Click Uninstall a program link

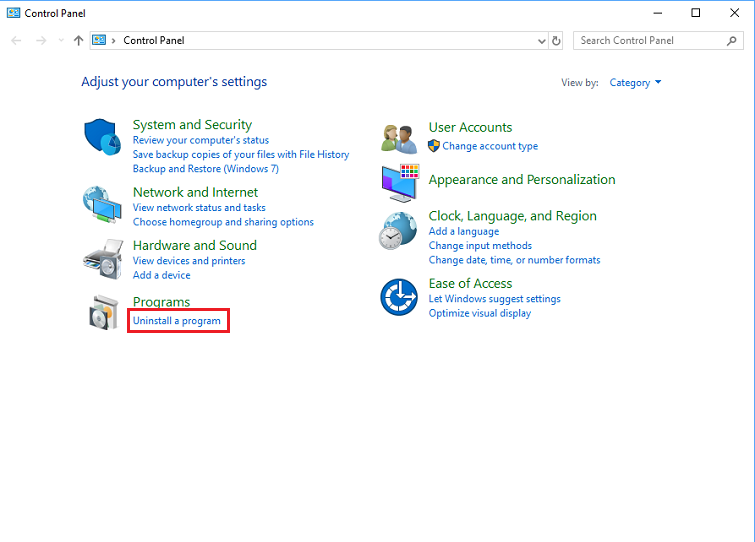tap(177, 321)
